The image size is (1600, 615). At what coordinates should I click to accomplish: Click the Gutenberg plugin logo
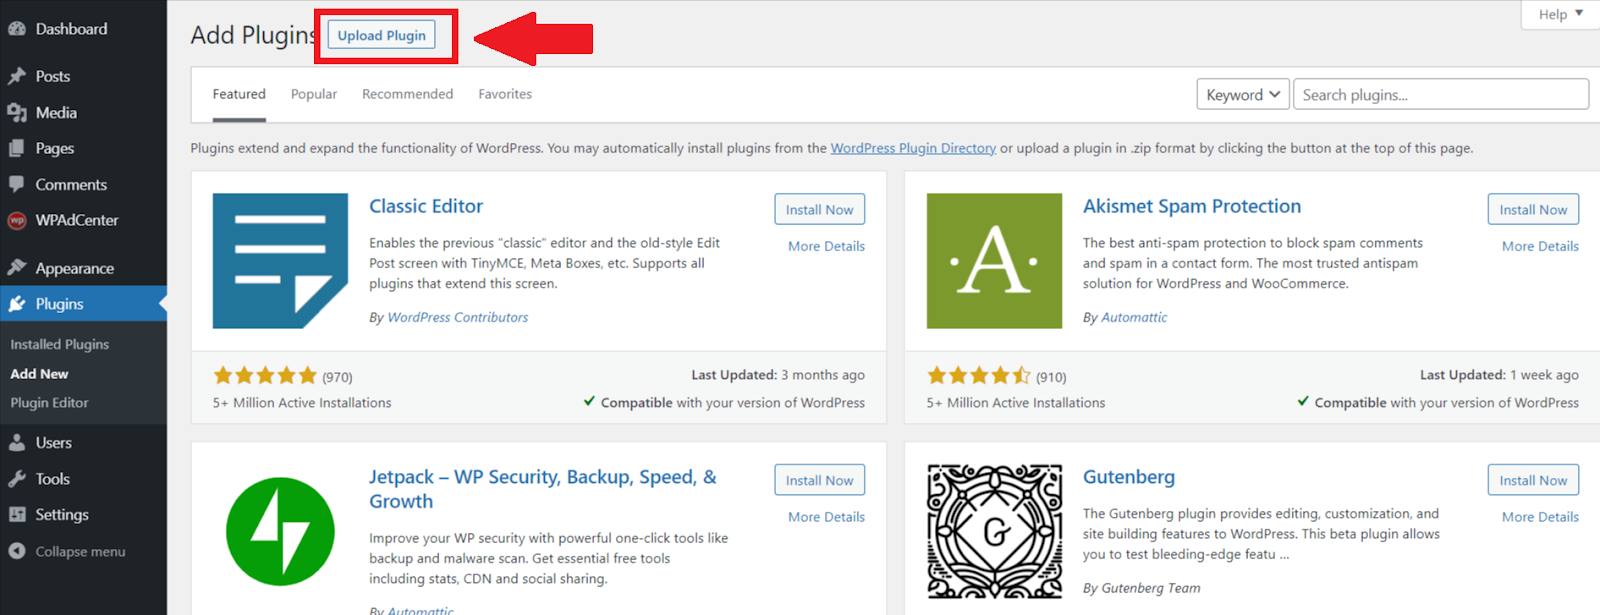click(x=994, y=532)
